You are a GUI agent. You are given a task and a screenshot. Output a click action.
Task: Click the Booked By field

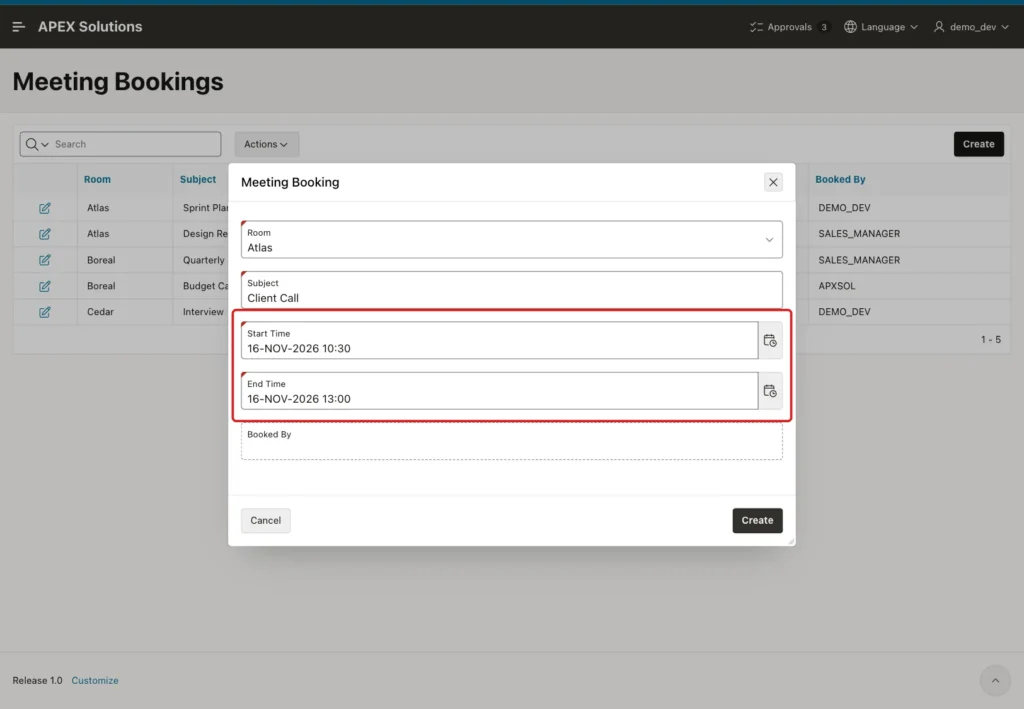[511, 441]
